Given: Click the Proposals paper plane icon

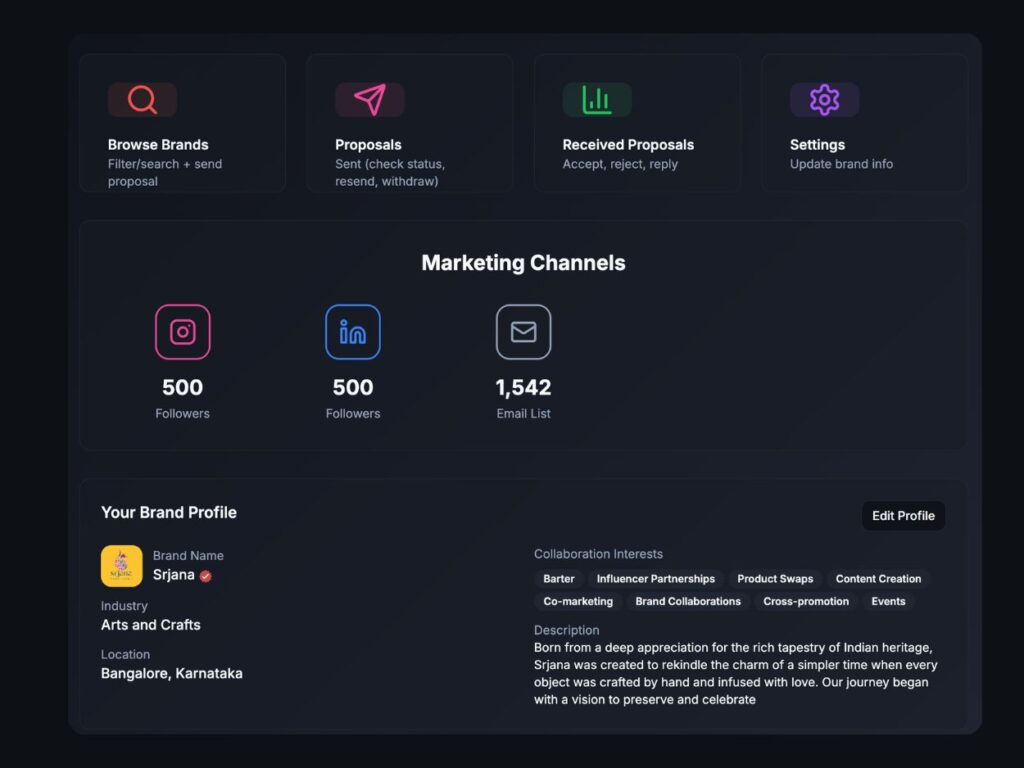Looking at the screenshot, I should click(370, 100).
